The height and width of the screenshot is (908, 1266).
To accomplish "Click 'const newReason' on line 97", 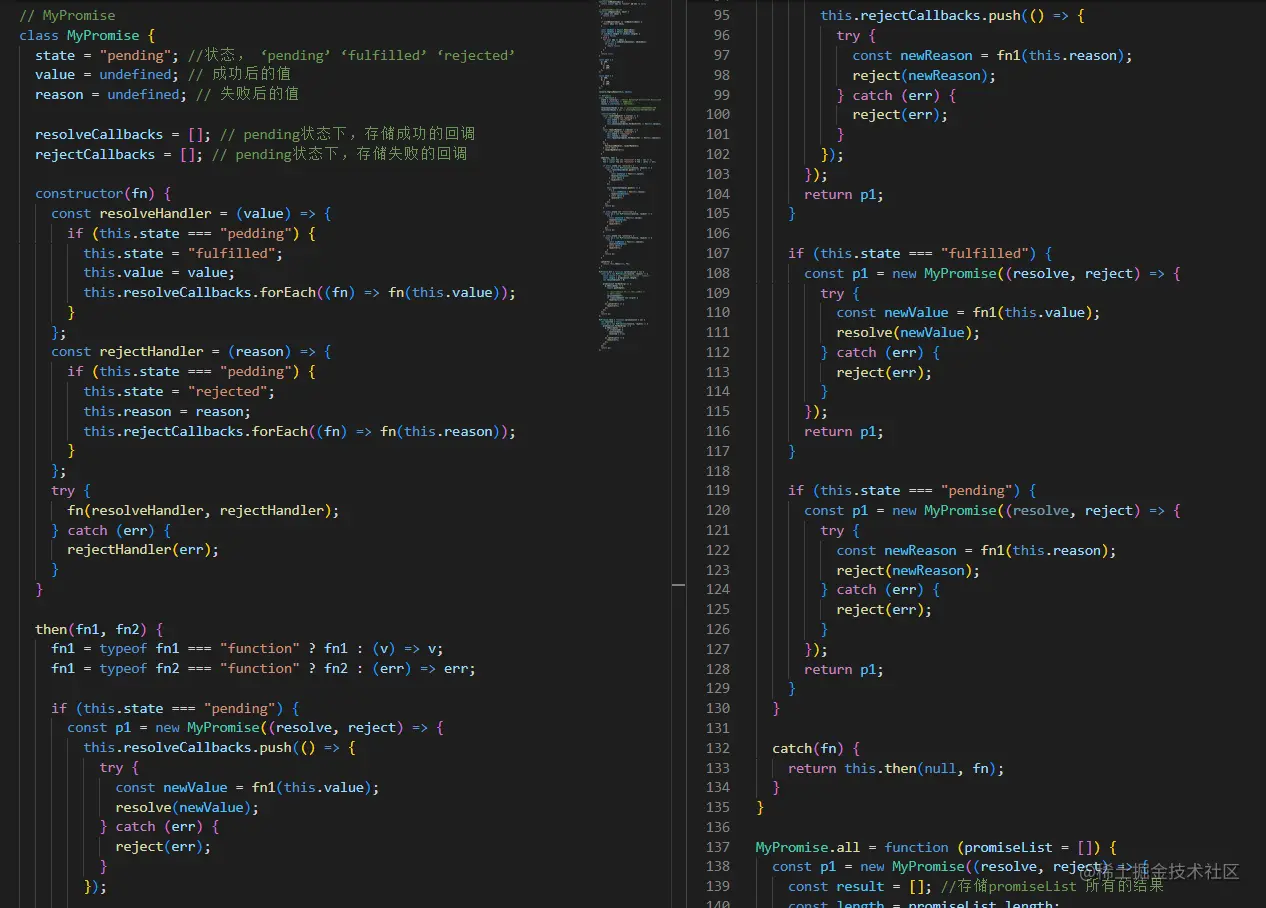I will (992, 55).
